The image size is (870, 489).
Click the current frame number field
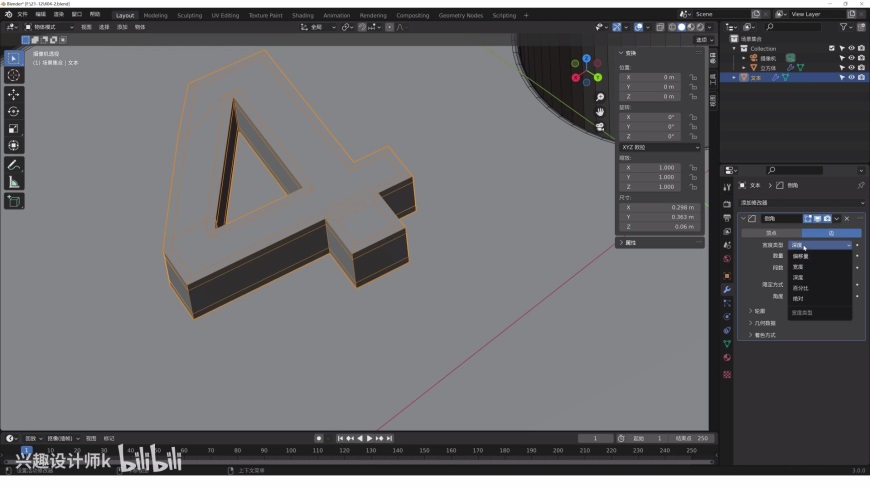pyautogui.click(x=595, y=438)
